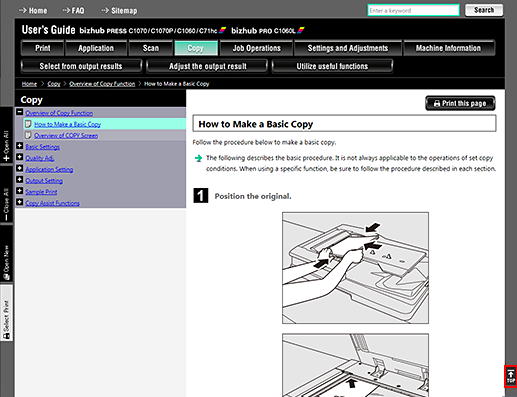Open the Copy Assist Functions sidebar link
The width and height of the screenshot is (517, 397).
52,204
